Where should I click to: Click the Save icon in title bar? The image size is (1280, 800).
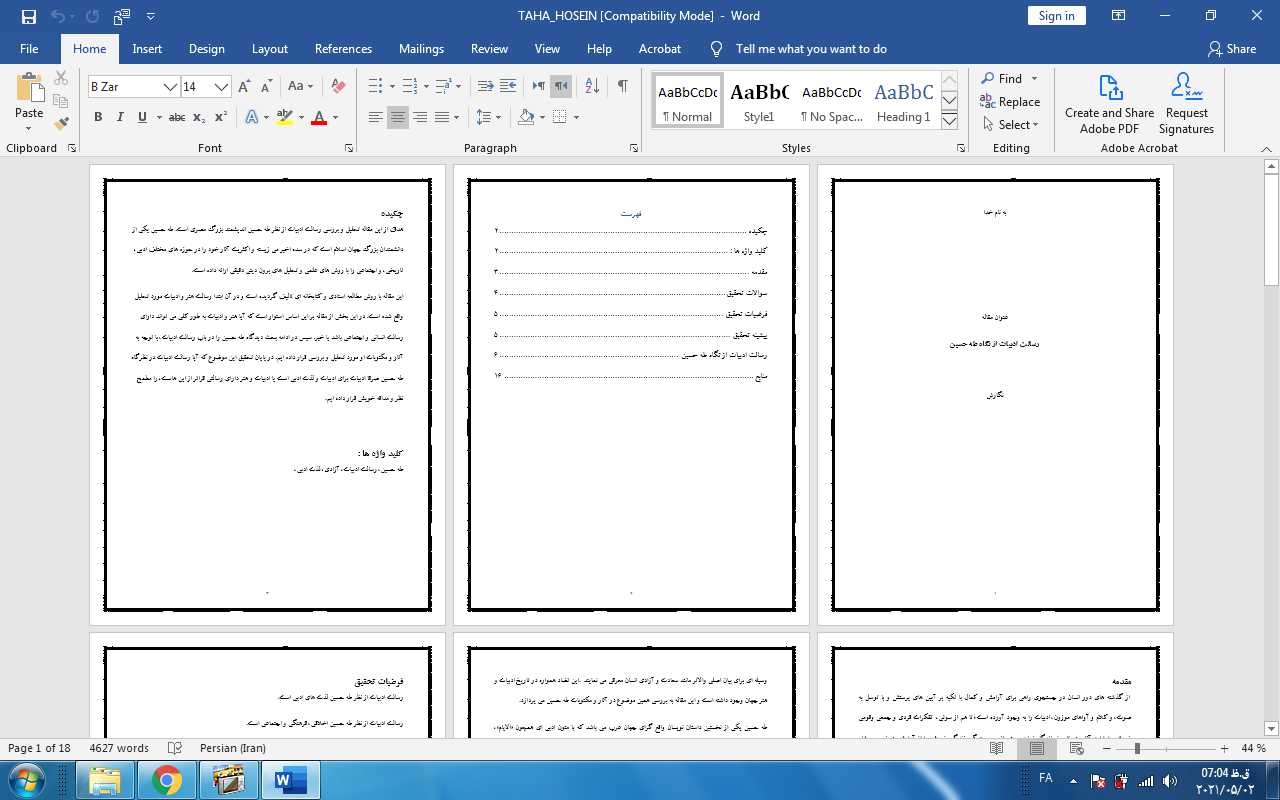28,16
